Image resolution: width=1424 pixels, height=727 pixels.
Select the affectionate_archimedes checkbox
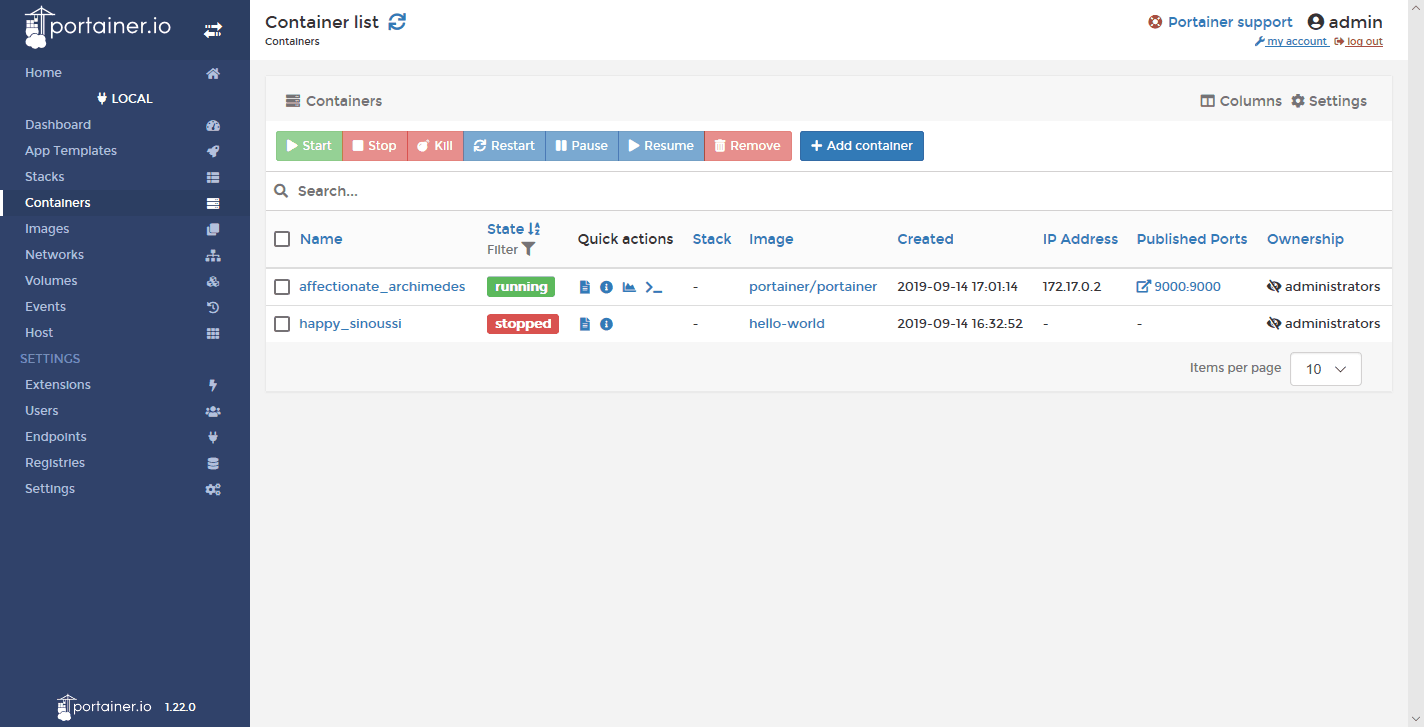(x=282, y=287)
